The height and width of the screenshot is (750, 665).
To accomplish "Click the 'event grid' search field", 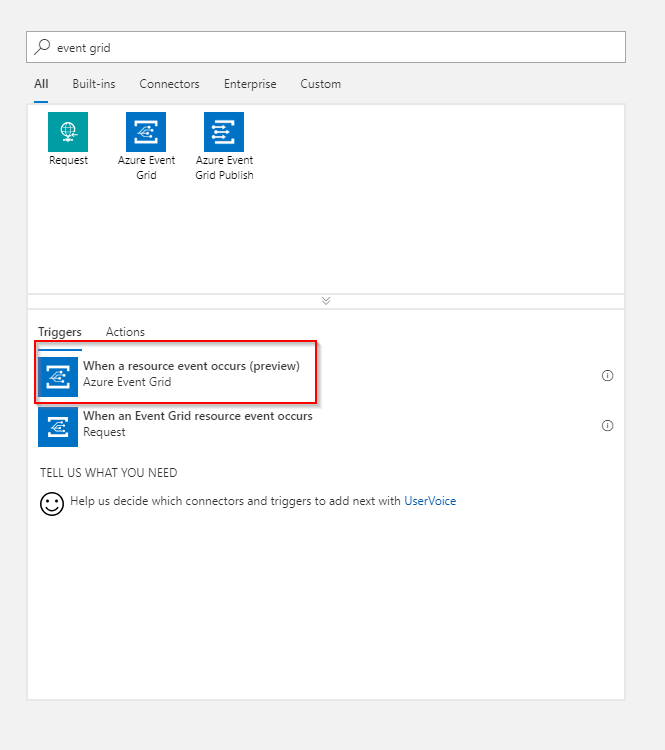I will [326, 47].
